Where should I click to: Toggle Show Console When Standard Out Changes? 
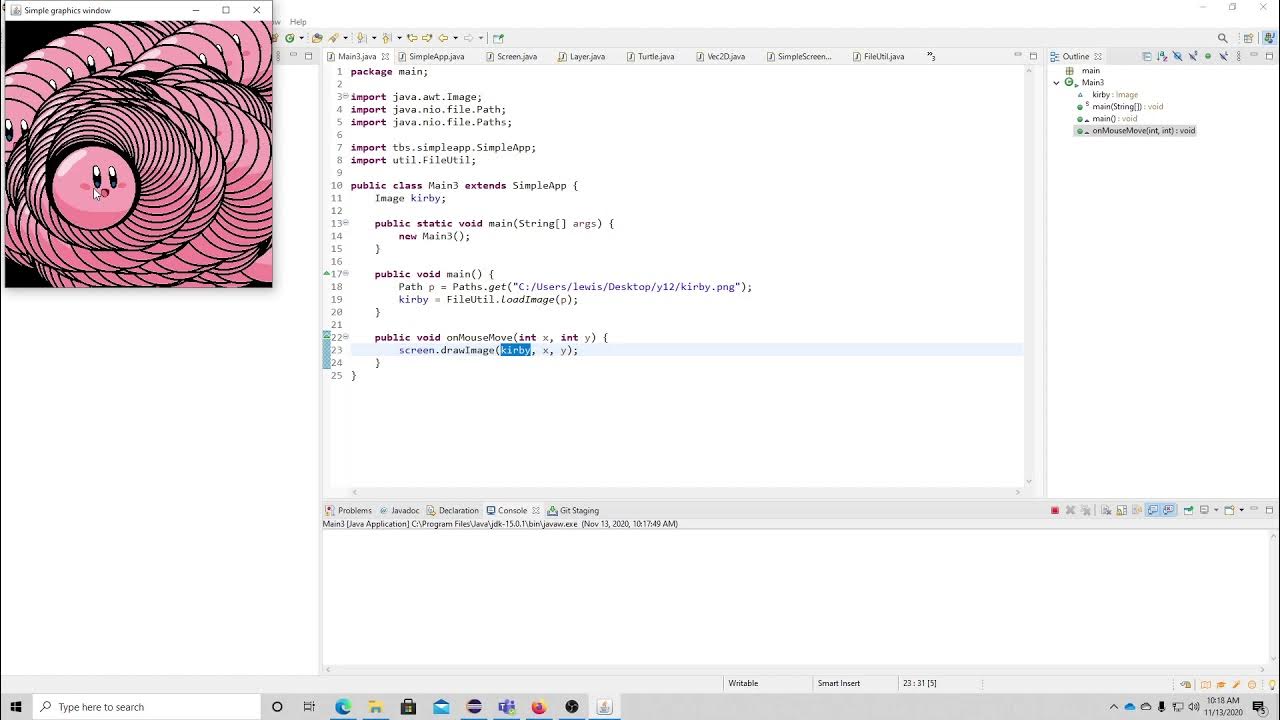(x=1152, y=510)
